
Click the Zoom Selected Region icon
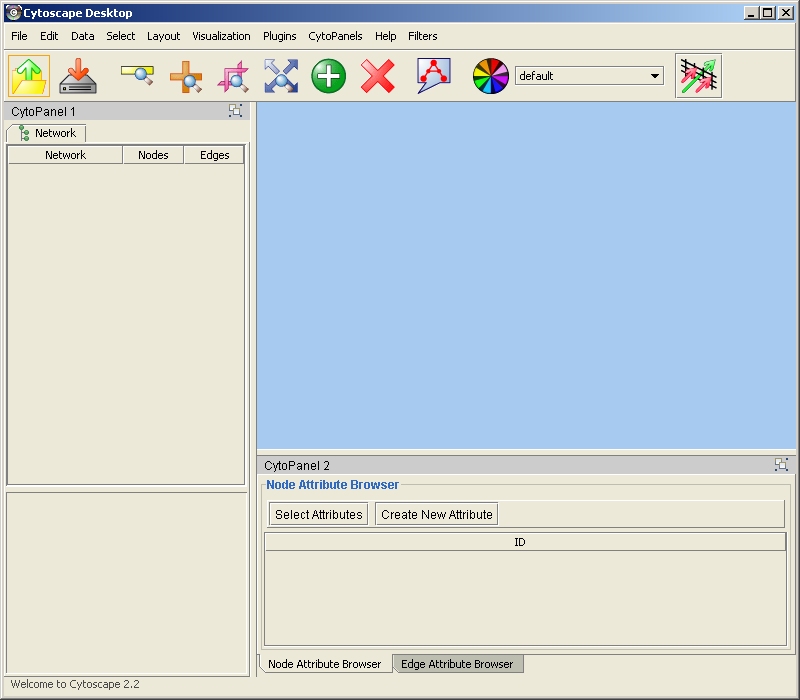[233, 76]
